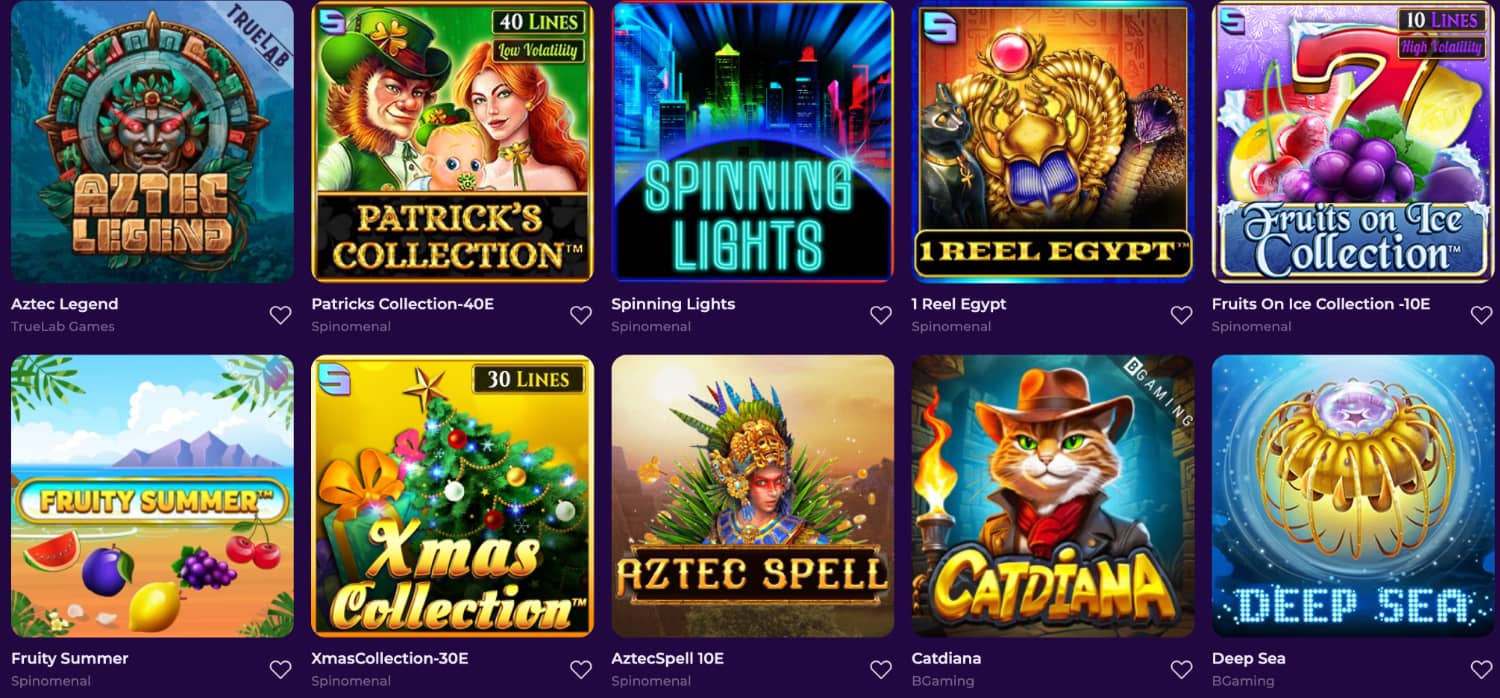
Task: Click heart icon beside Fruity Summer
Action: pos(280,670)
